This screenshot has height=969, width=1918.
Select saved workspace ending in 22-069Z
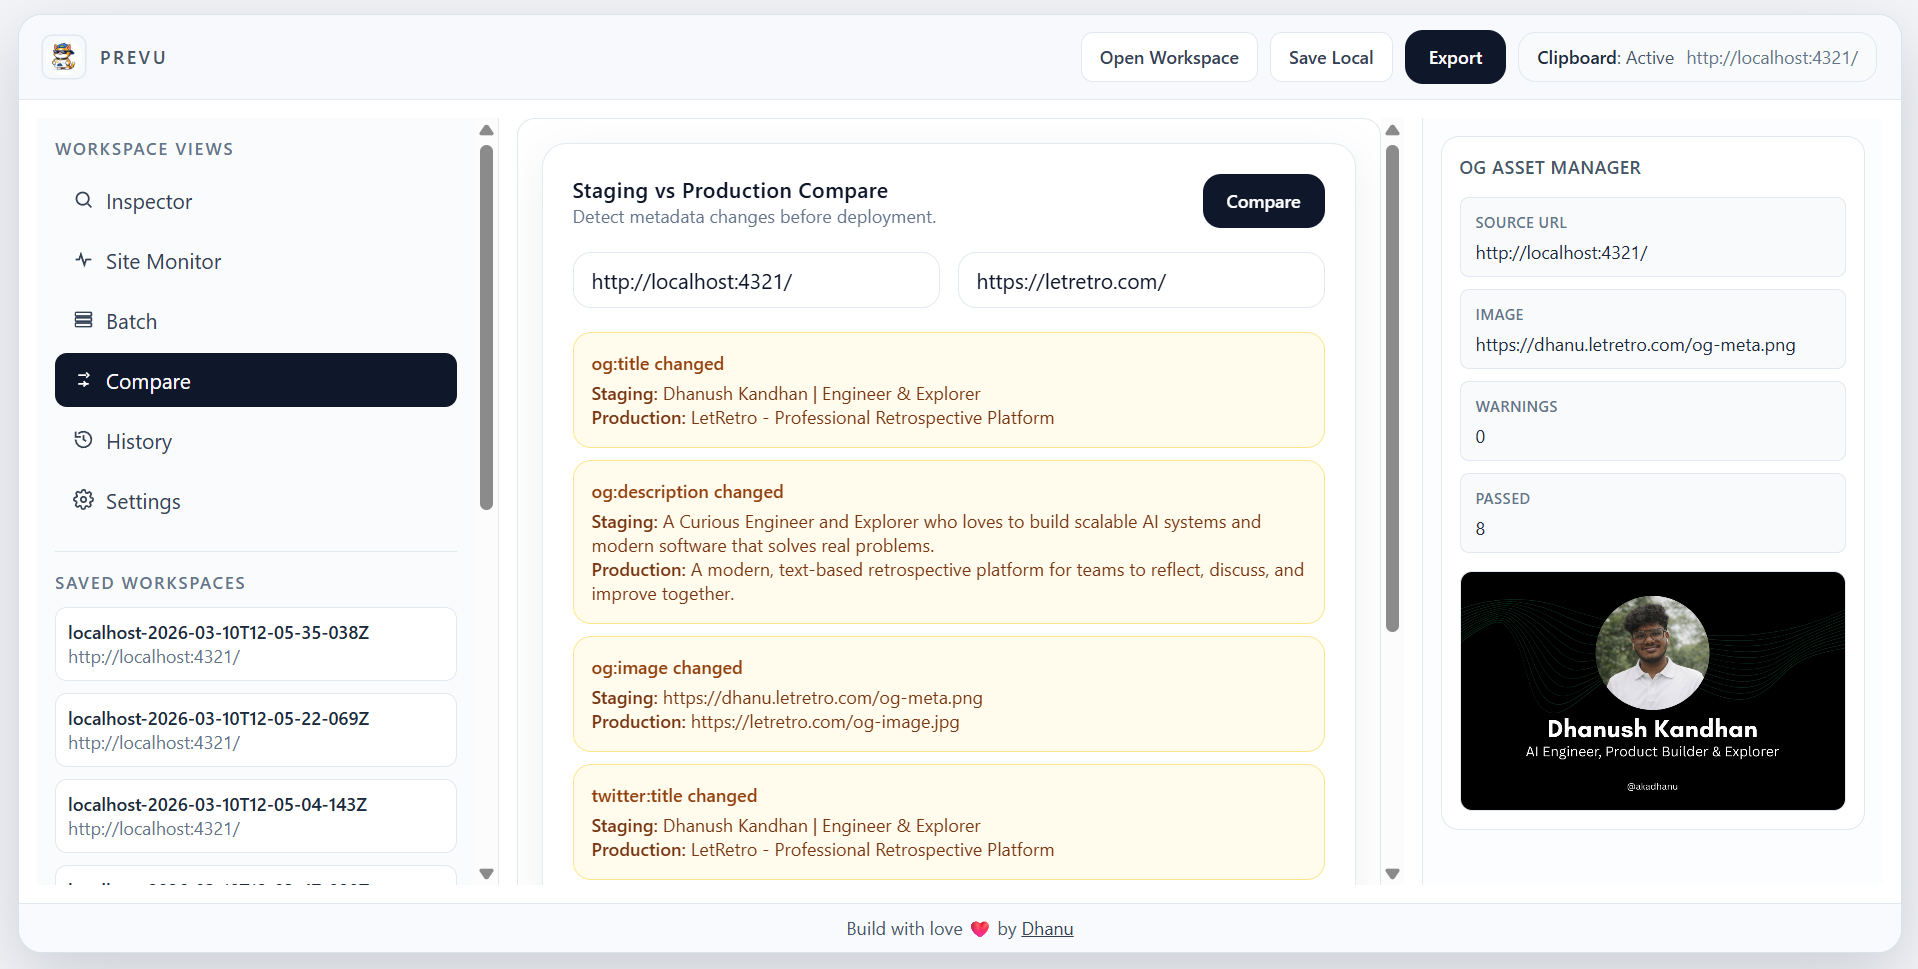[x=255, y=730]
